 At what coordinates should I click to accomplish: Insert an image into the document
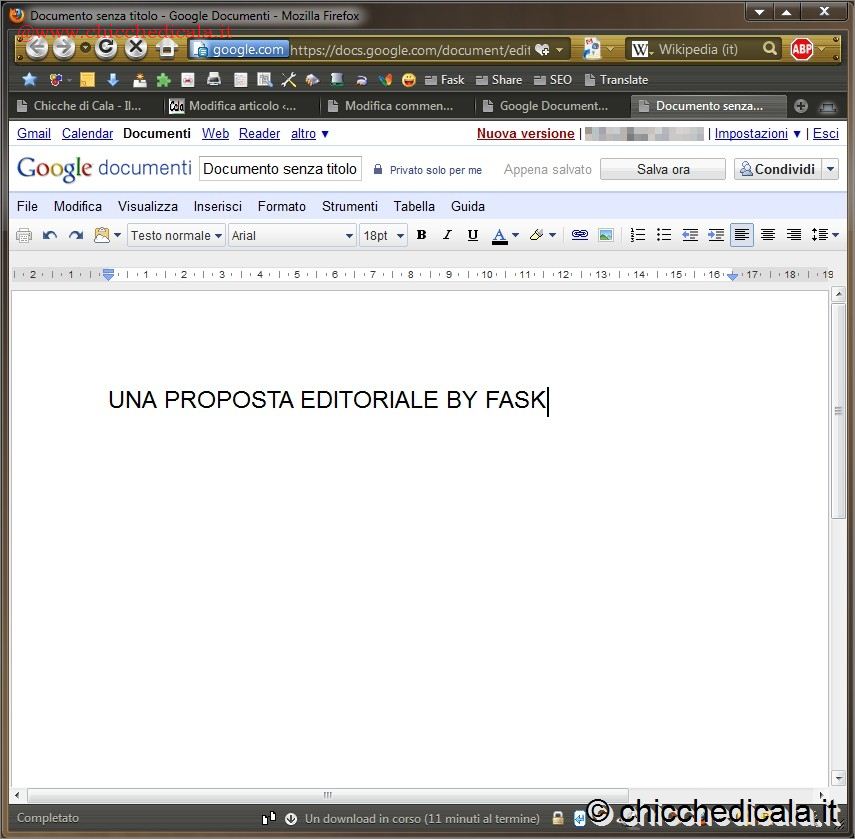coord(605,235)
